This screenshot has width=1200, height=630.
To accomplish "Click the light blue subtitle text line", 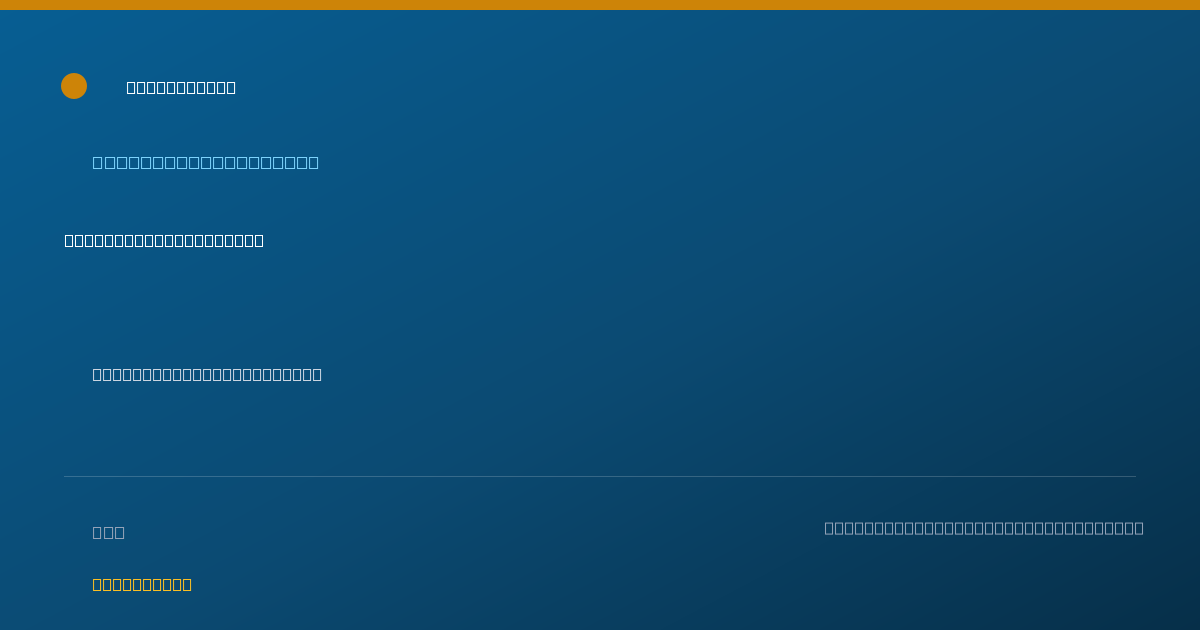I will [206, 162].
